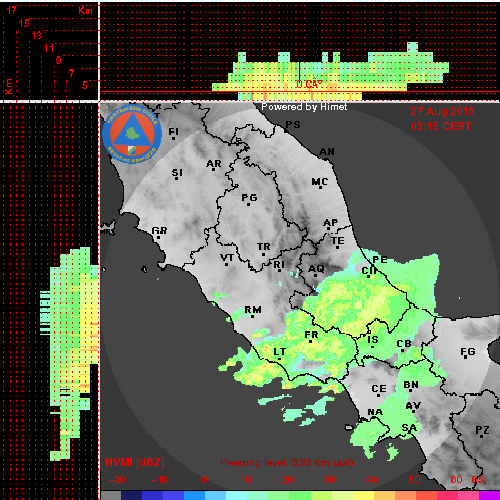This screenshot has width=500, height=500.
Task: Select the '03:15 CEST' time stamp
Action: (x=441, y=126)
